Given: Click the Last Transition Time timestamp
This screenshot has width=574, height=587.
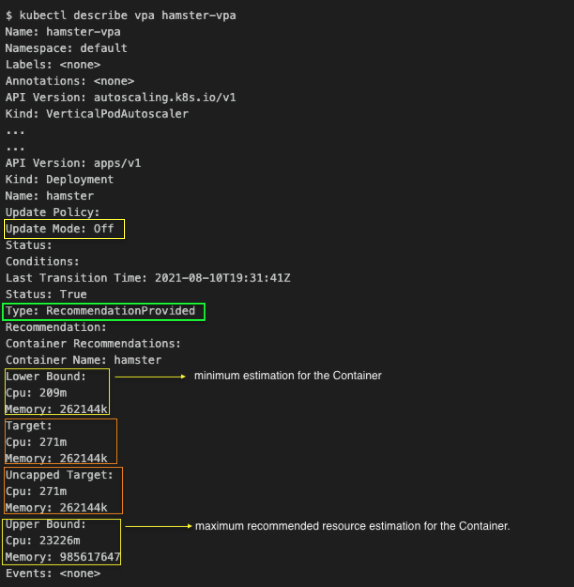Looking at the screenshot, I should (x=222, y=278).
